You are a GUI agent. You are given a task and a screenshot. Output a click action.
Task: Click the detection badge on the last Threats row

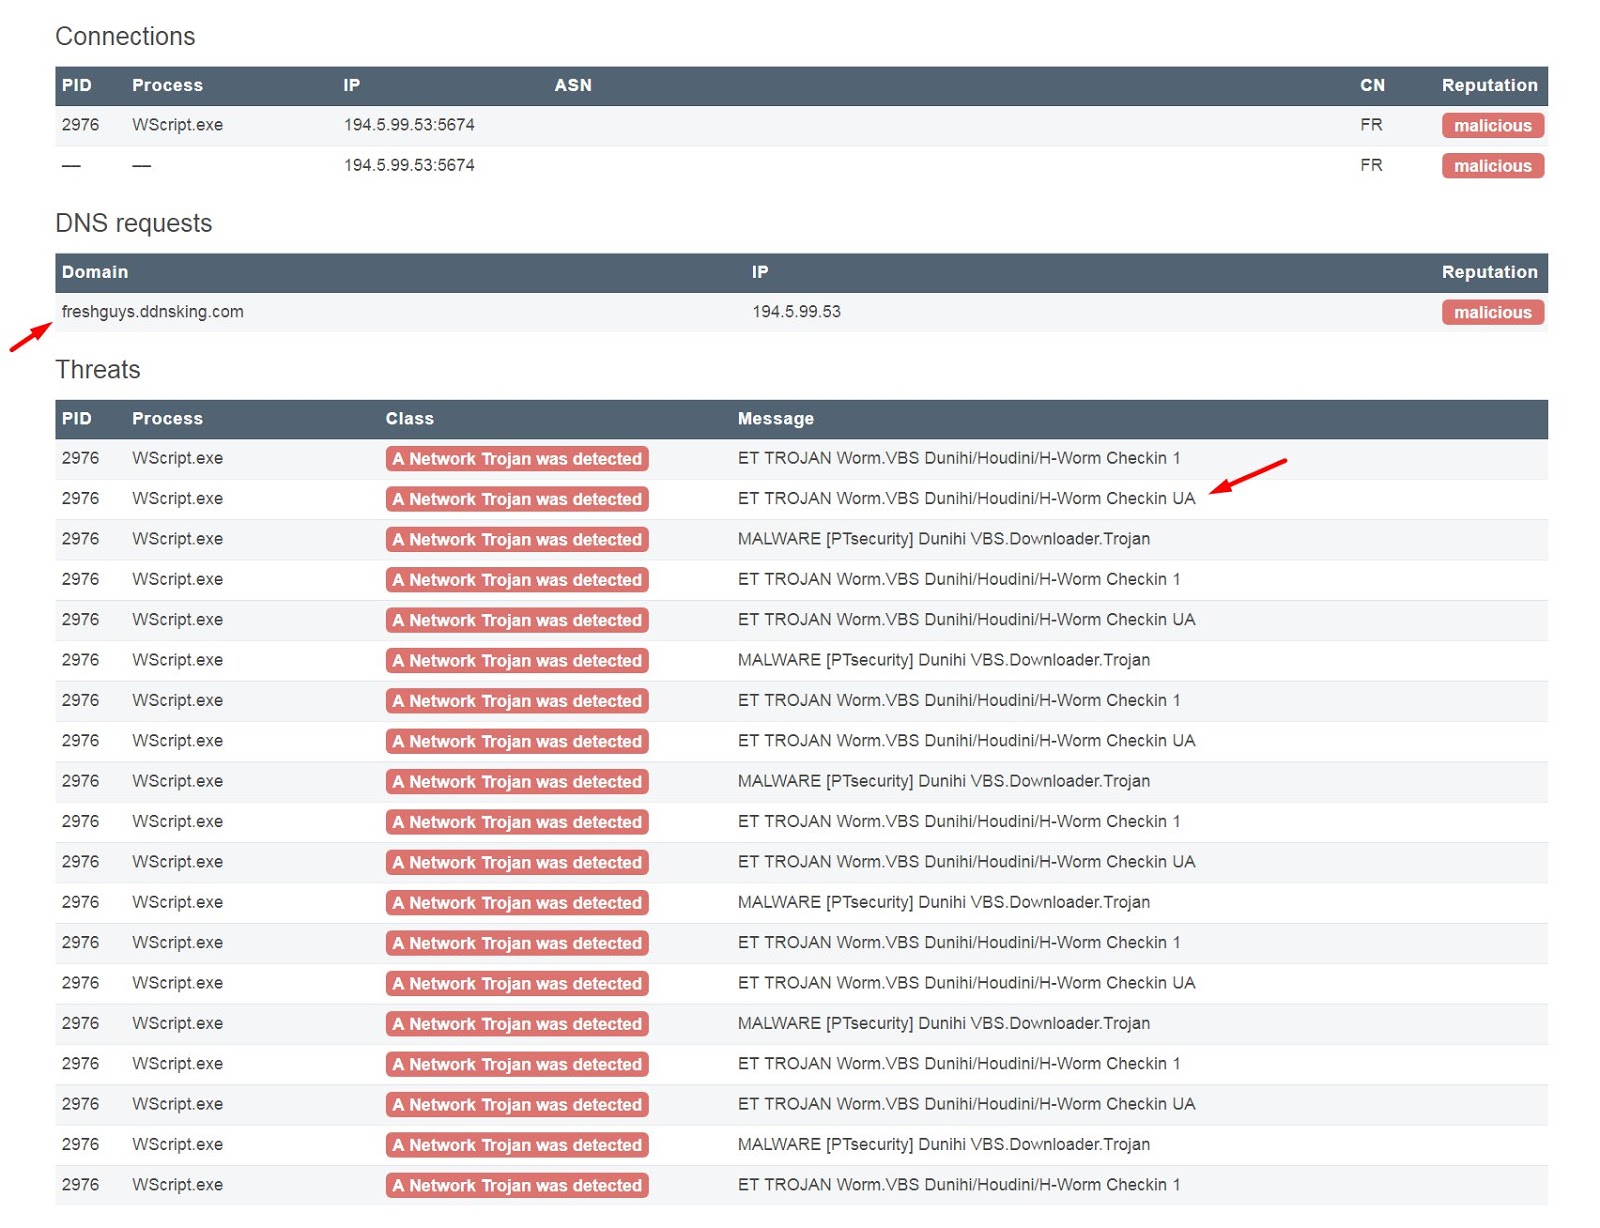(517, 1186)
